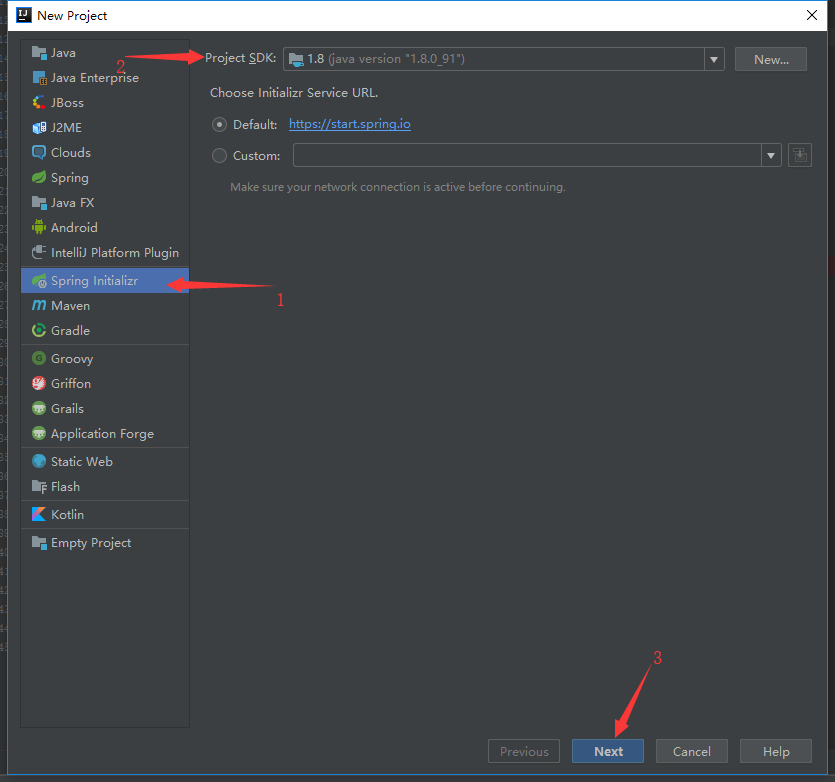835x782 pixels.
Task: Click the 'Flash' list text
Action: 65,486
